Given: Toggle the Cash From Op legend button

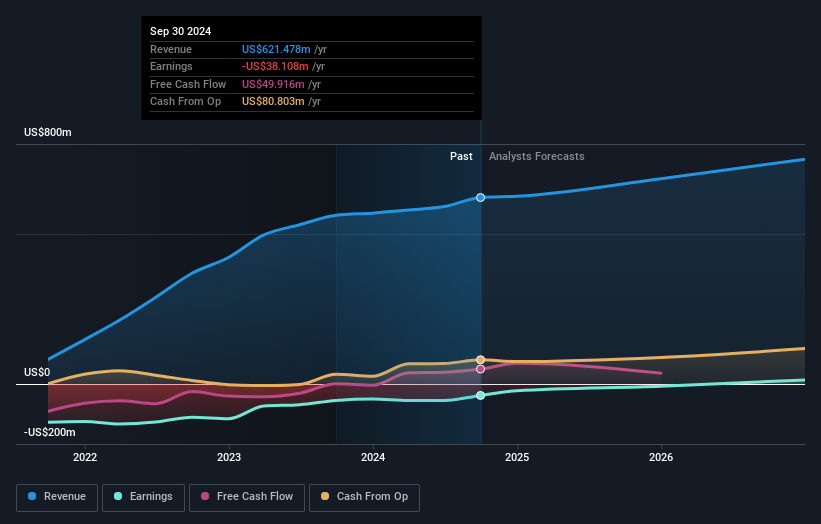Looking at the screenshot, I should click(364, 497).
